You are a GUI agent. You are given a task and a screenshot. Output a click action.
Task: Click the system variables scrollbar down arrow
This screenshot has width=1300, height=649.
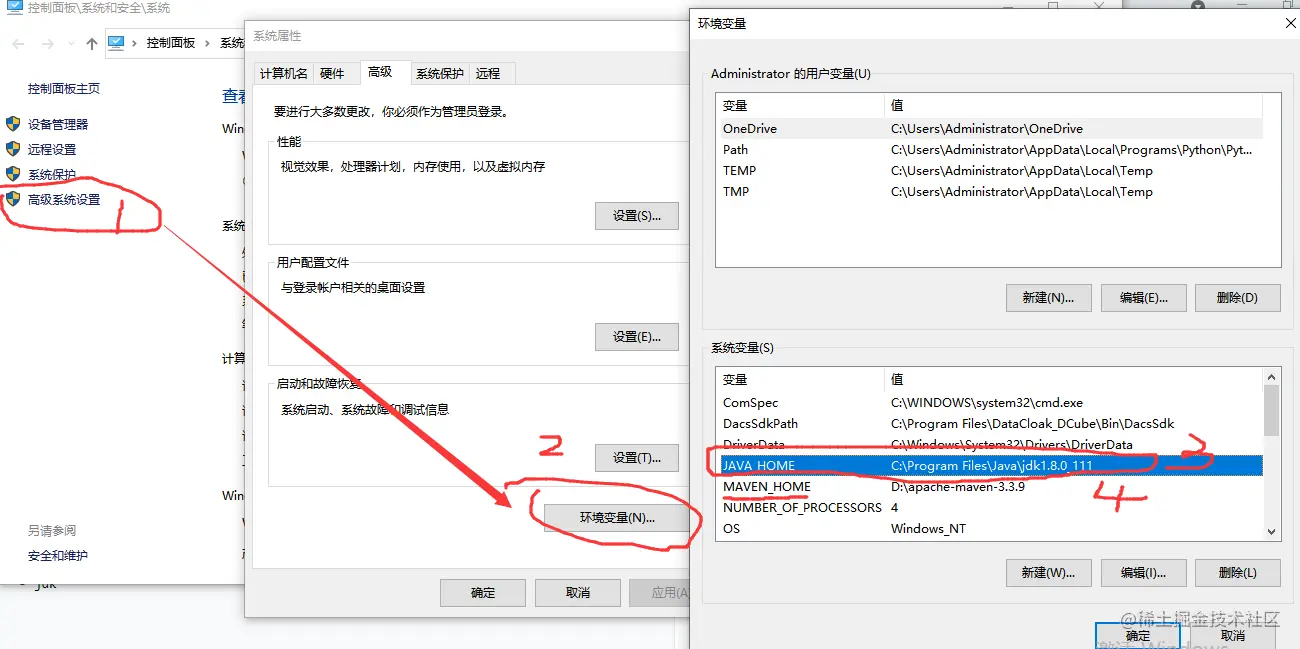coord(1271,531)
